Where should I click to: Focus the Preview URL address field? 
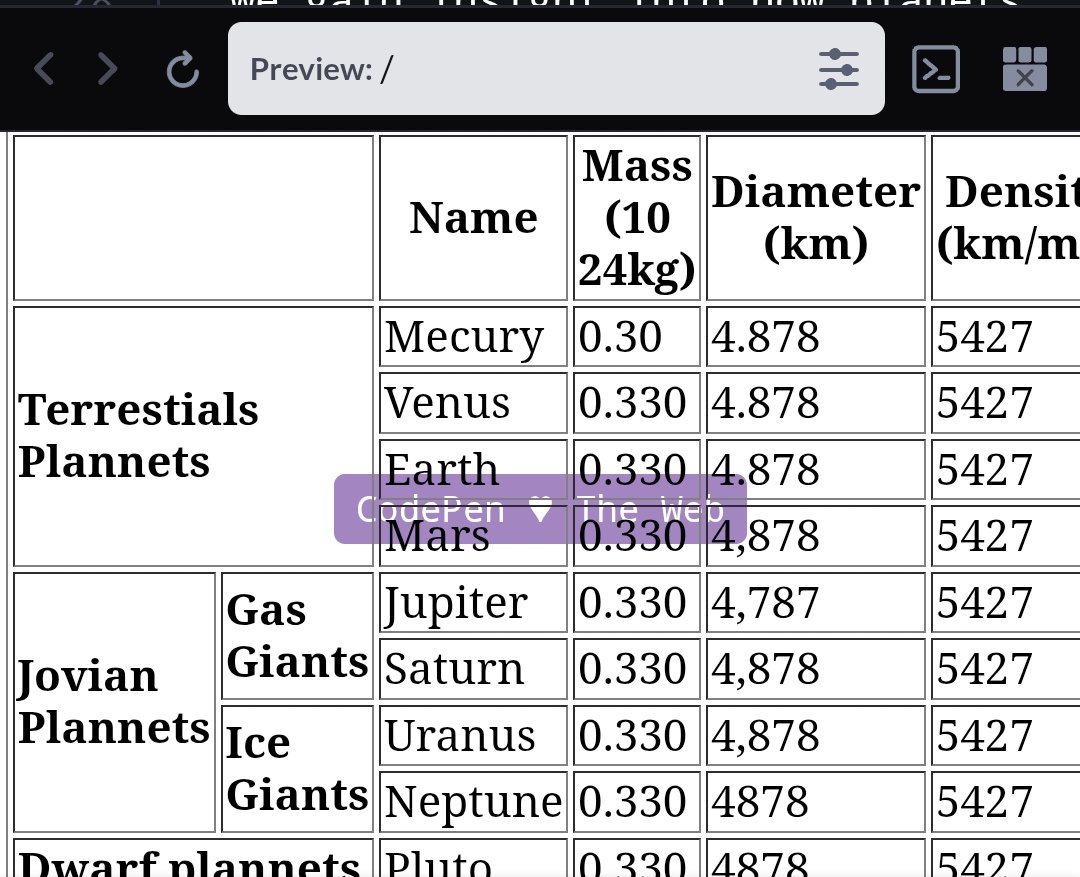556,68
